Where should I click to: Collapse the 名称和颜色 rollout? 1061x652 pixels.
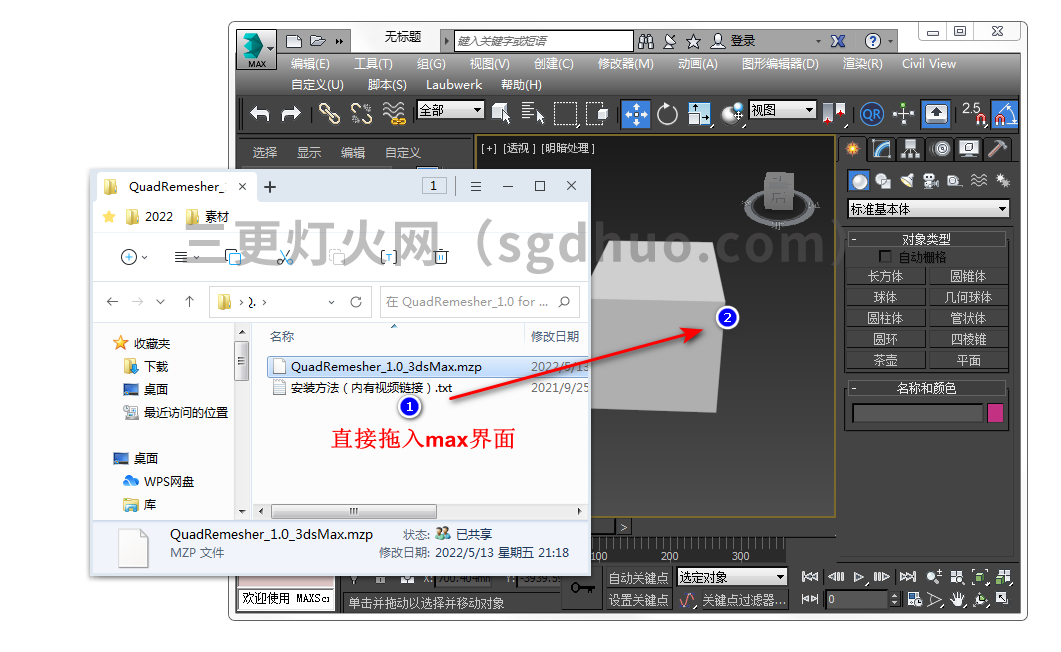[x=926, y=388]
